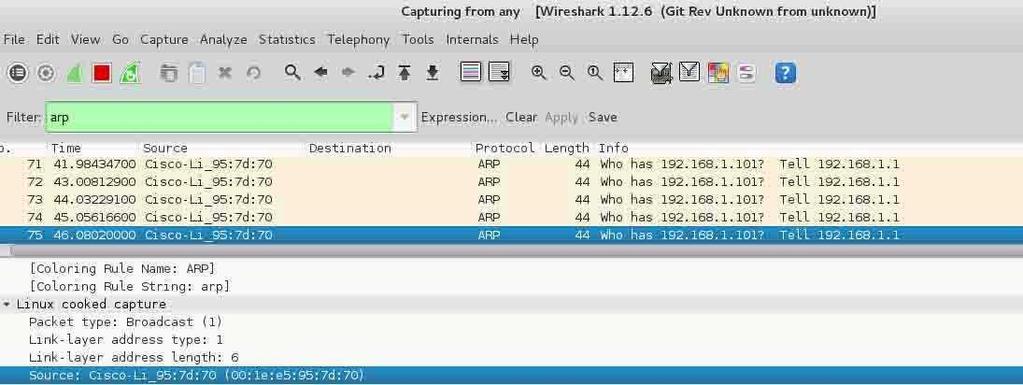Select packet row number 72
Viewport: 1023px width, 385px height.
pos(512,182)
